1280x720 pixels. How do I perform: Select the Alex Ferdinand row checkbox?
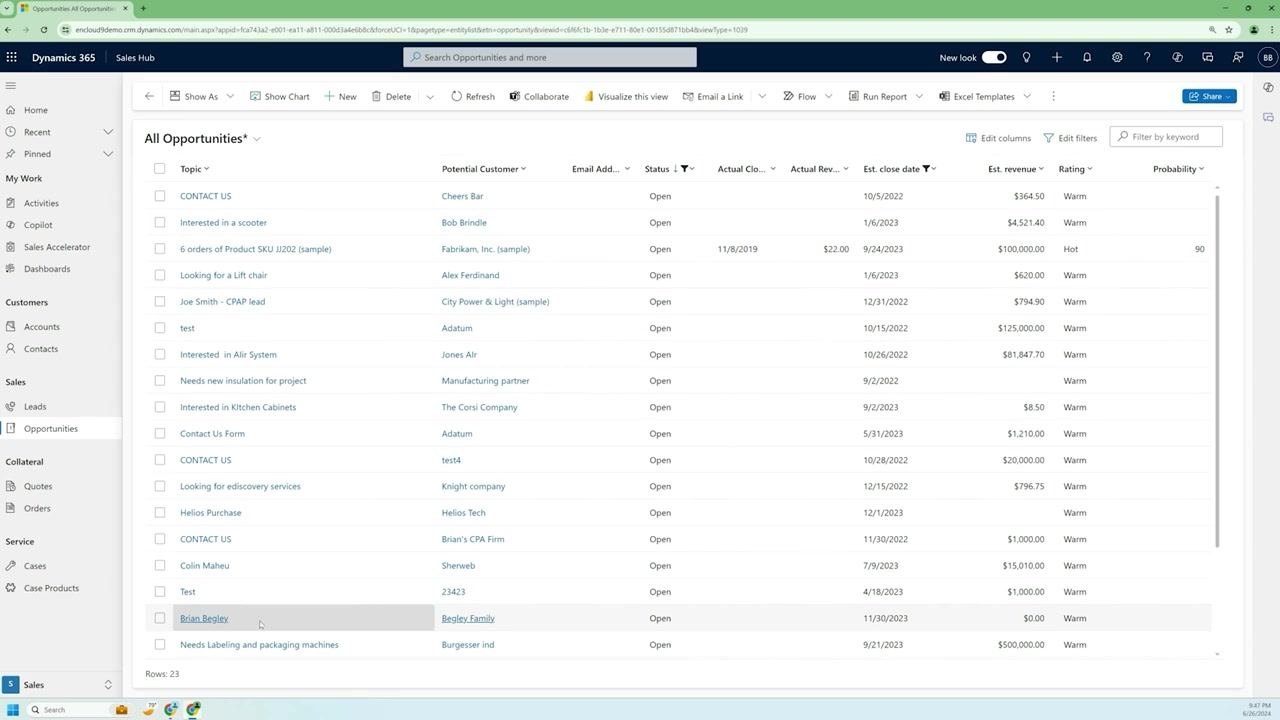159,275
